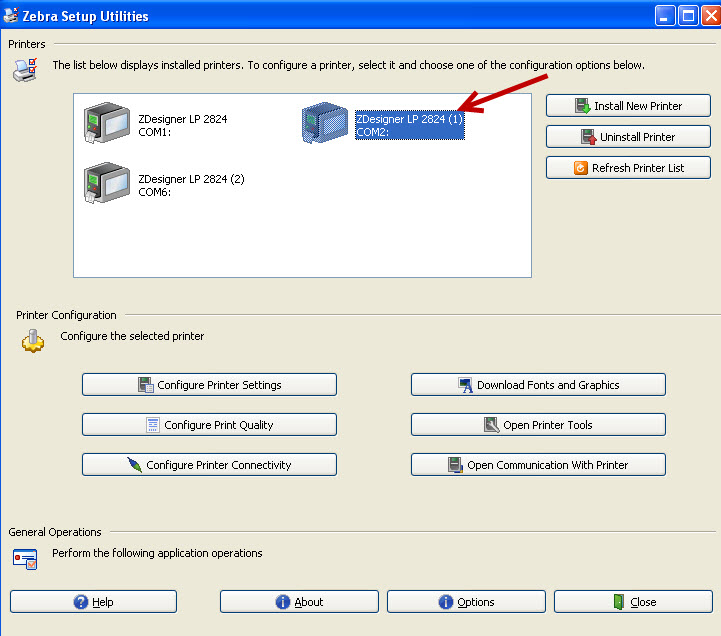Open Communication With Printer
The image size is (721, 636).
pos(538,465)
